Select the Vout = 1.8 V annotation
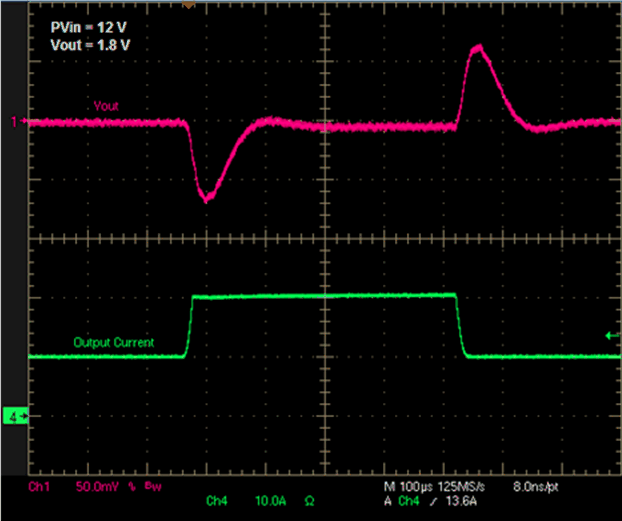This screenshot has height=521, width=622. click(90, 45)
